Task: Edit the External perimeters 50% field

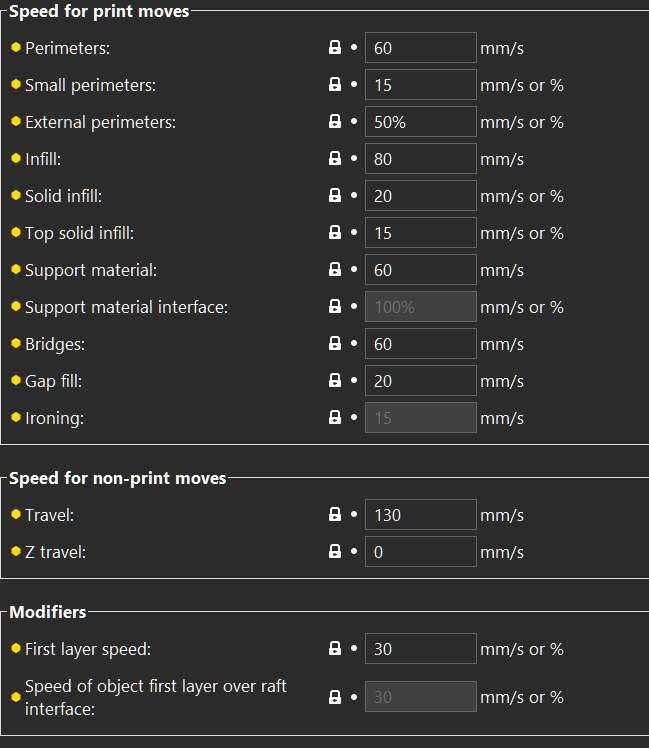Action: (420, 122)
